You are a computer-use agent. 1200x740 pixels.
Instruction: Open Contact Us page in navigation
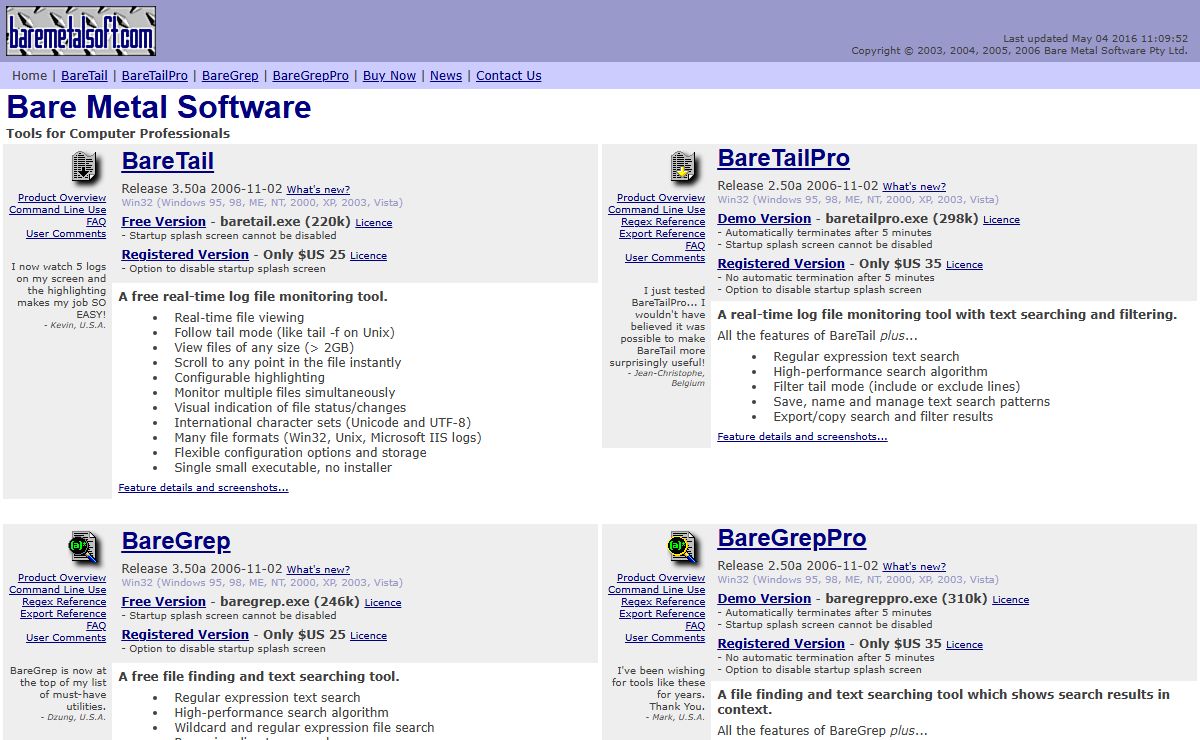click(x=508, y=76)
